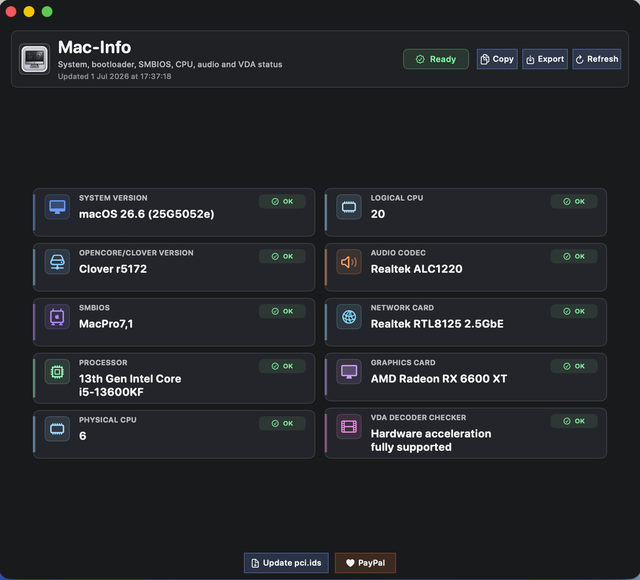Select the Network Card globe icon
Screen dimensions: 640x580
pyautogui.click(x=349, y=317)
